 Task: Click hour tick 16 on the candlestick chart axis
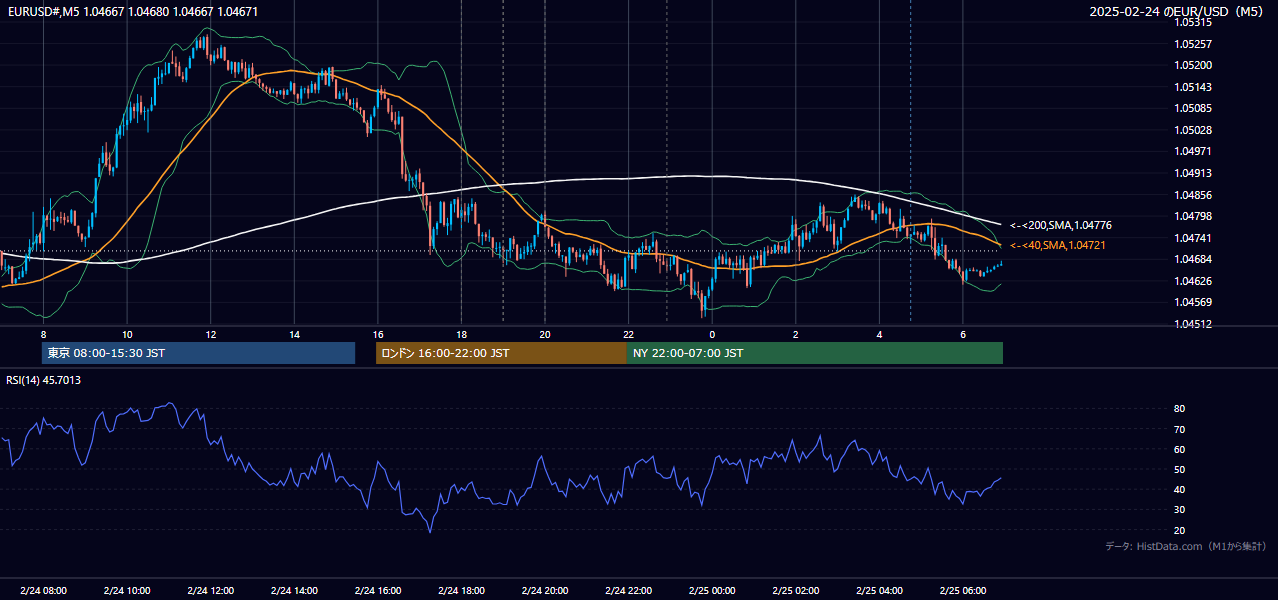pyautogui.click(x=377, y=334)
